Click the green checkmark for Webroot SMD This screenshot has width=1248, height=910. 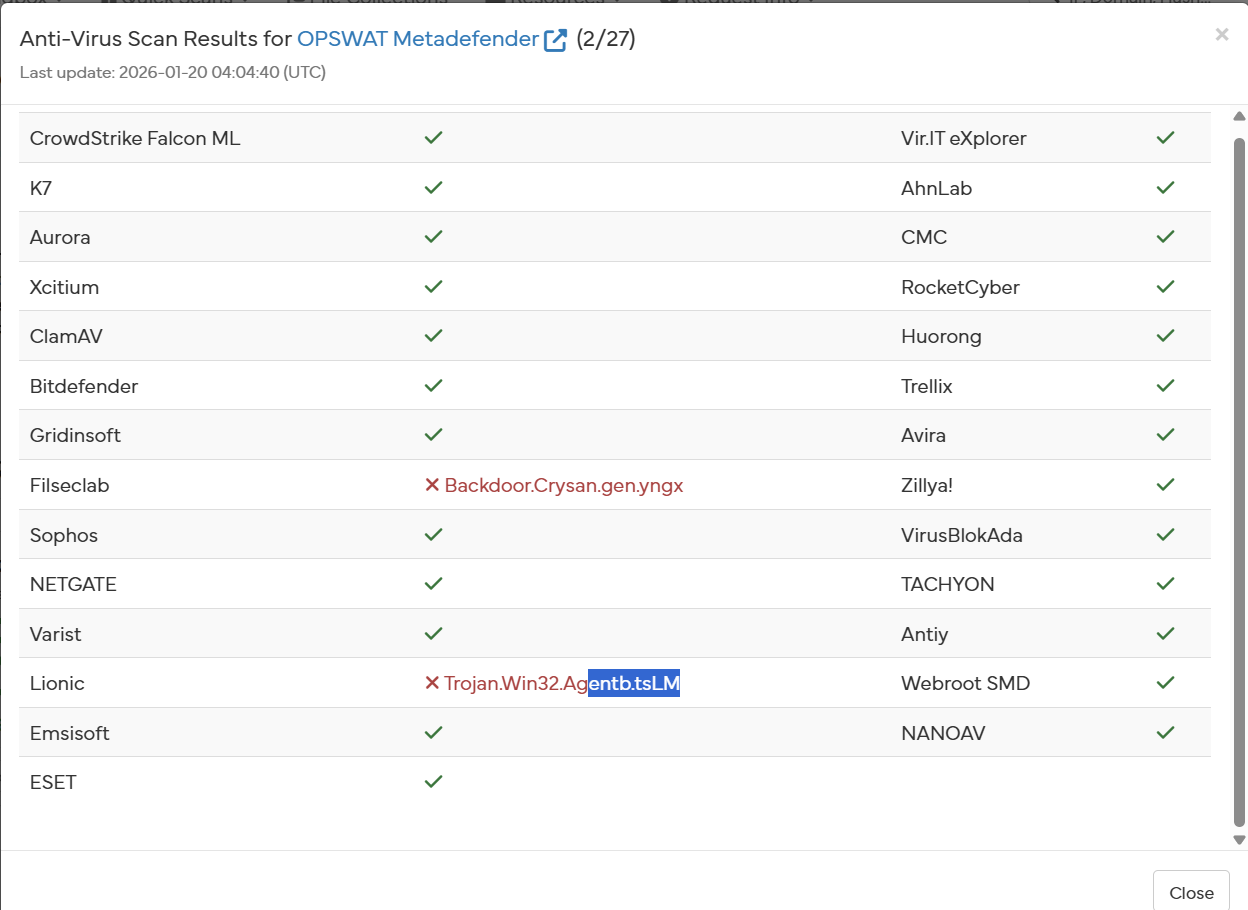pos(1165,683)
